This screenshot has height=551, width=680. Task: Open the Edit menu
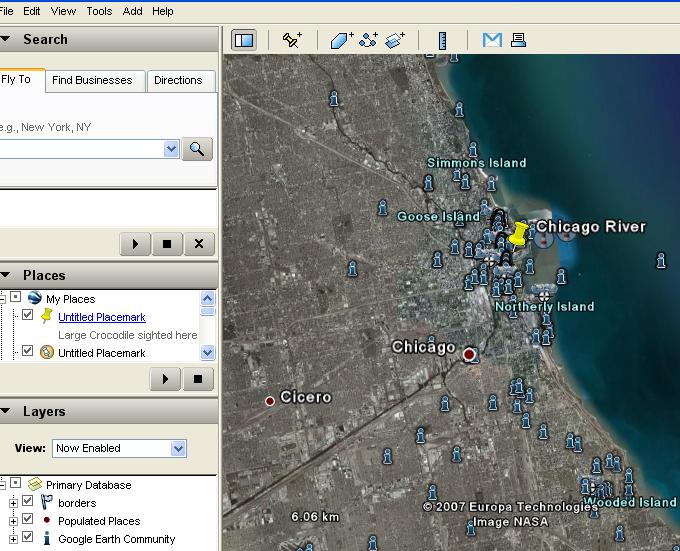(x=32, y=11)
